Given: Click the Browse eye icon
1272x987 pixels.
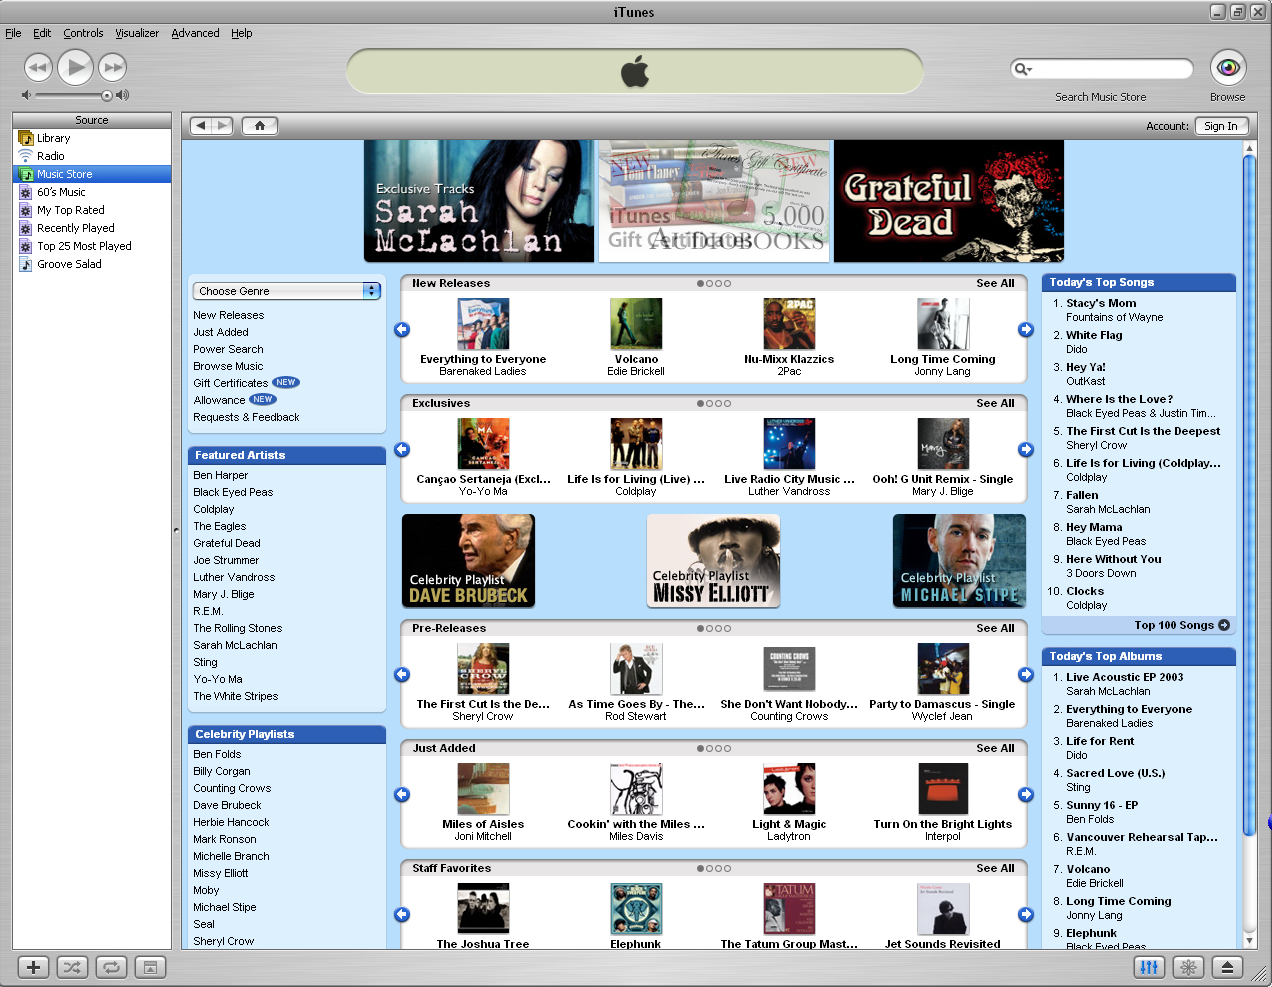Looking at the screenshot, I should (1227, 68).
